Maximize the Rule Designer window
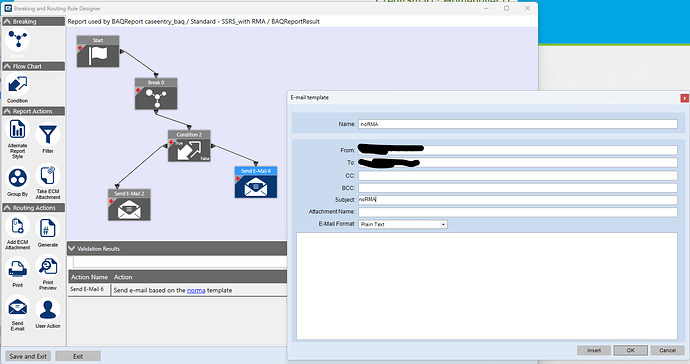Viewport: 690px width, 364px height. (x=506, y=8)
